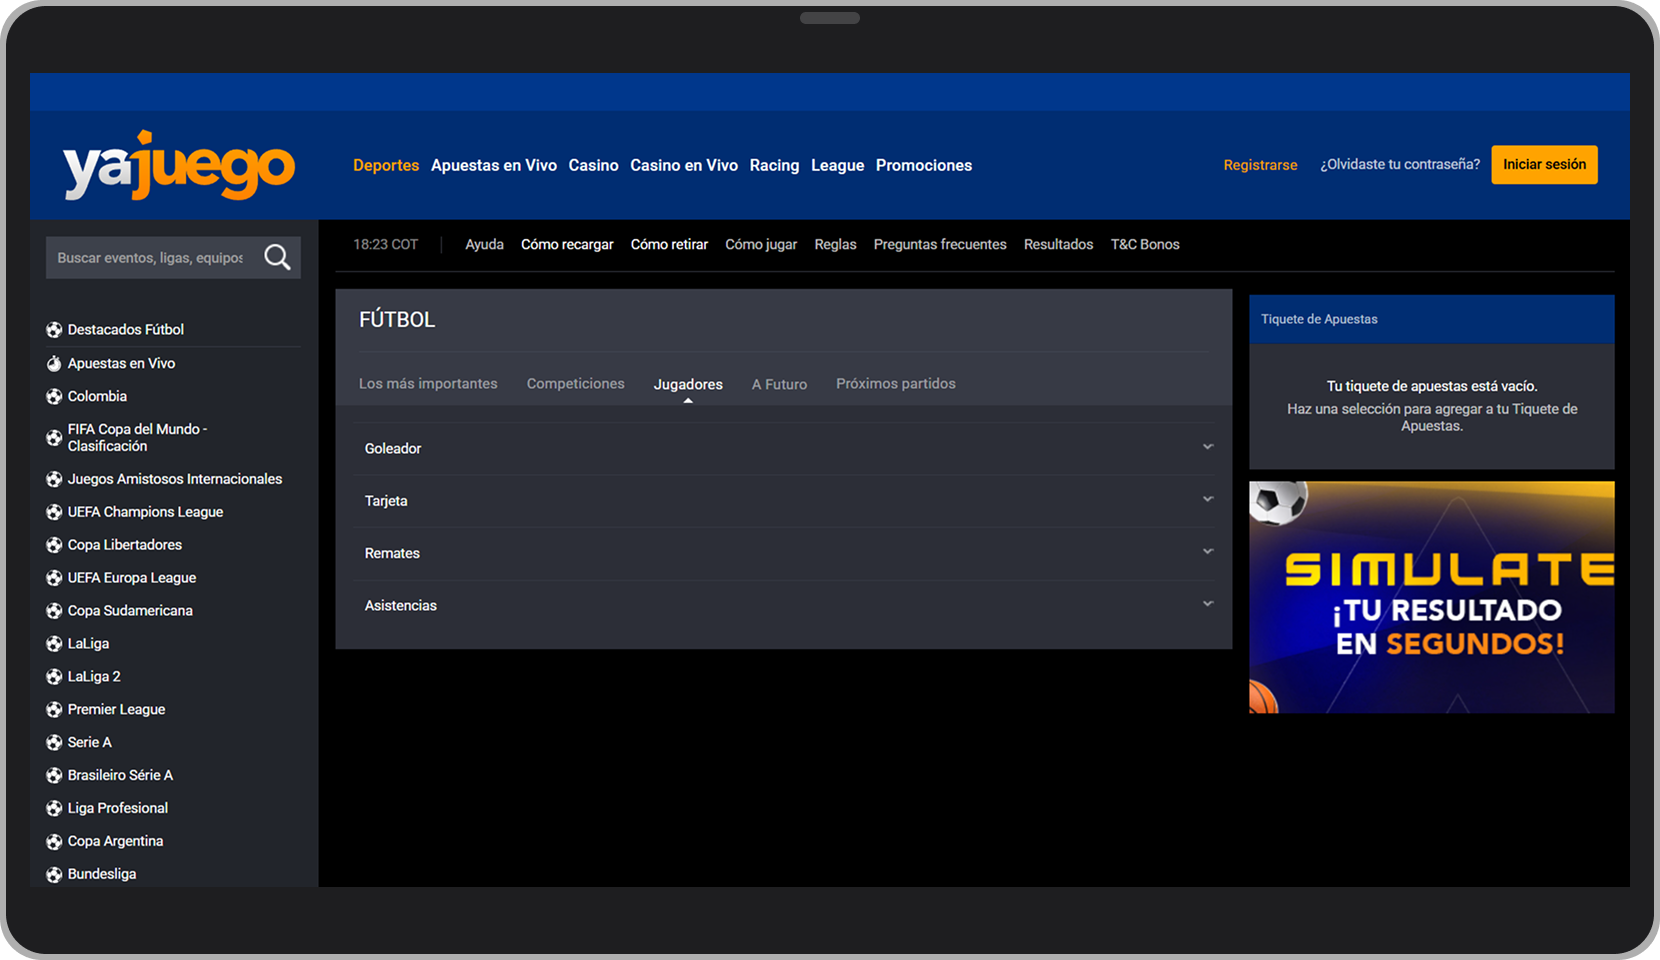
Task: Click ball icon beside Copa Libertadores
Action: click(x=54, y=546)
